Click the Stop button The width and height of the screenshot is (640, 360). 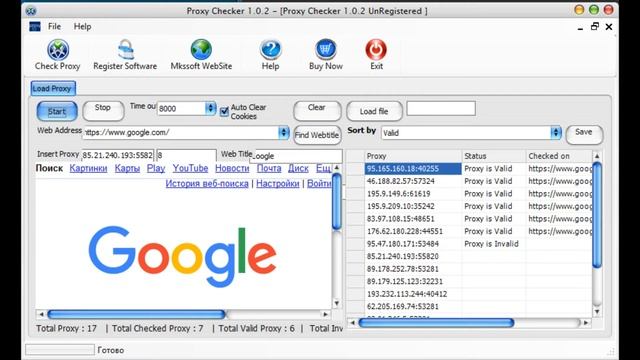coord(103,111)
